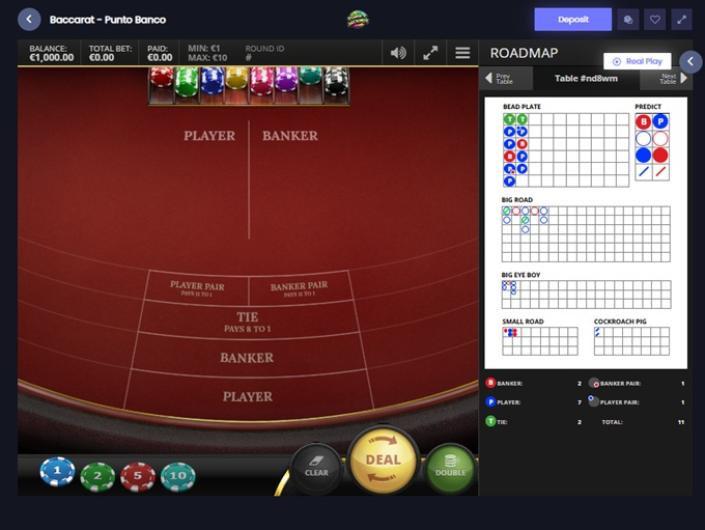Open the hamburger menu in game bar
Image resolution: width=705 pixels, height=530 pixels.
click(463, 53)
